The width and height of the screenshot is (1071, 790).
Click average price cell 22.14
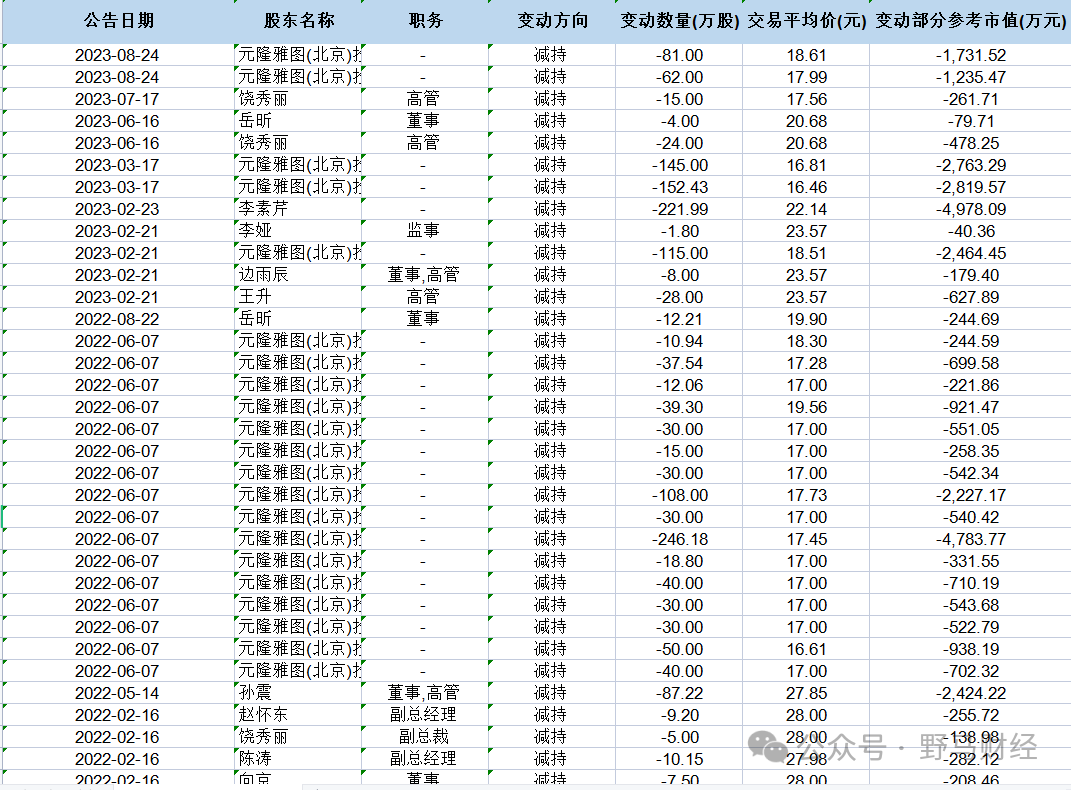tap(807, 209)
